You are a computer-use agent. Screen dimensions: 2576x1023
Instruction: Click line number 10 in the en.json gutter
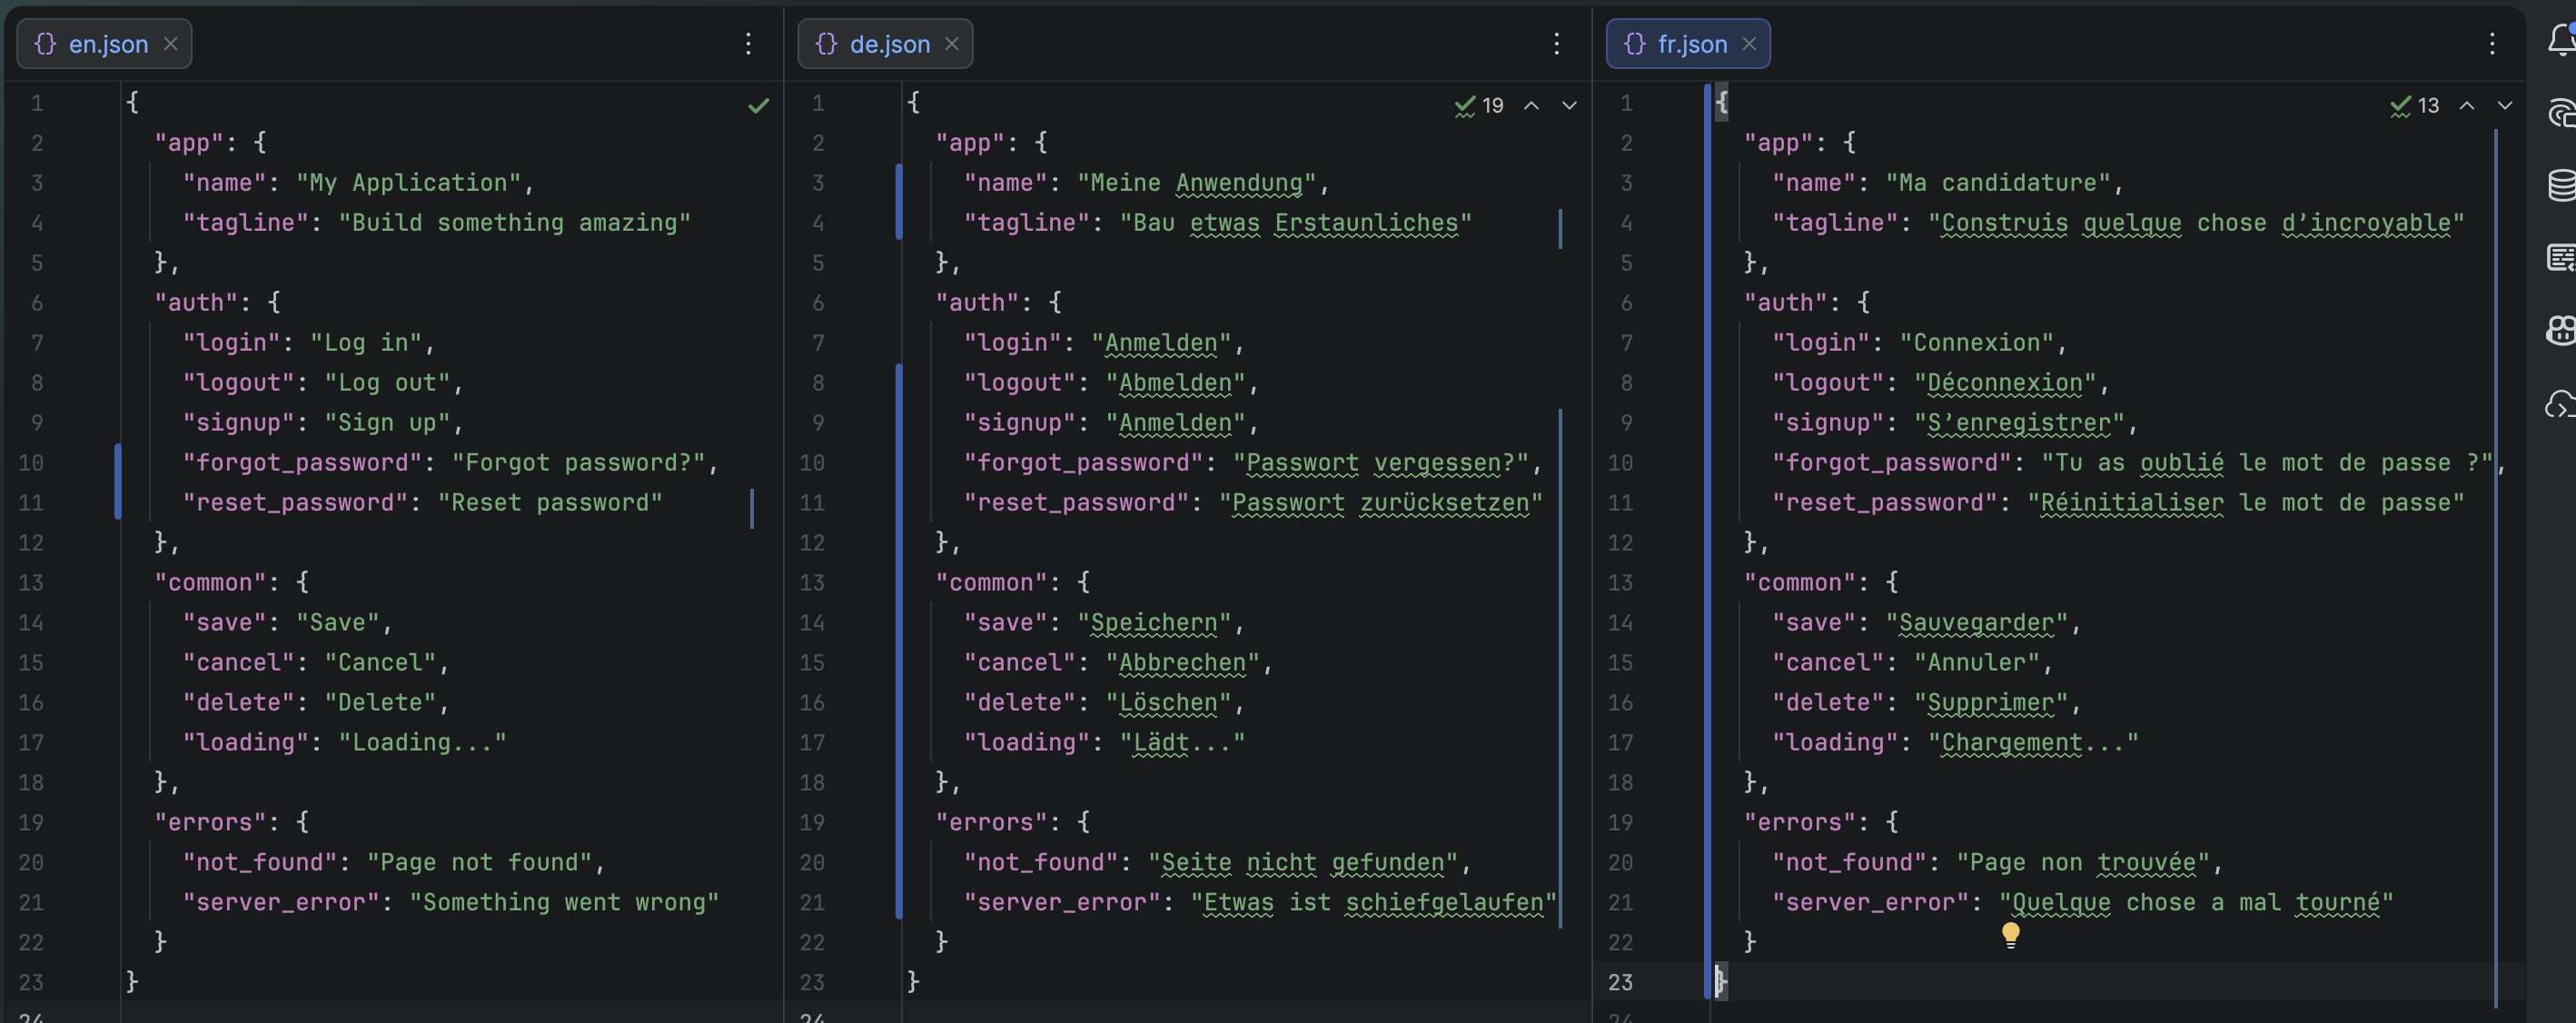pos(32,462)
